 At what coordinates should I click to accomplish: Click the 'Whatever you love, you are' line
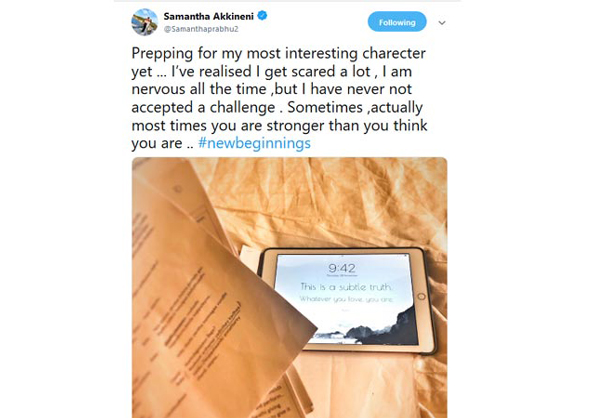tap(346, 299)
